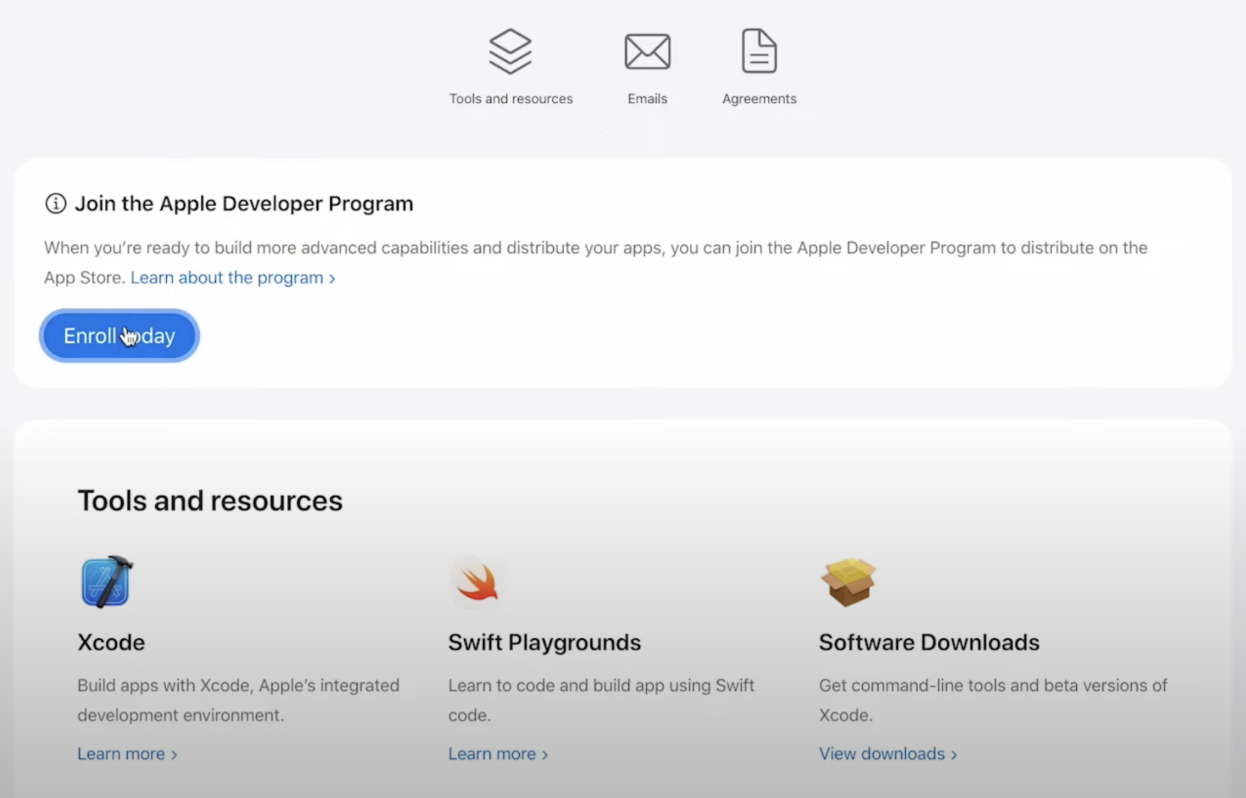Viewport: 1246px width, 798px height.
Task: Click the Enroll today button
Action: (119, 336)
